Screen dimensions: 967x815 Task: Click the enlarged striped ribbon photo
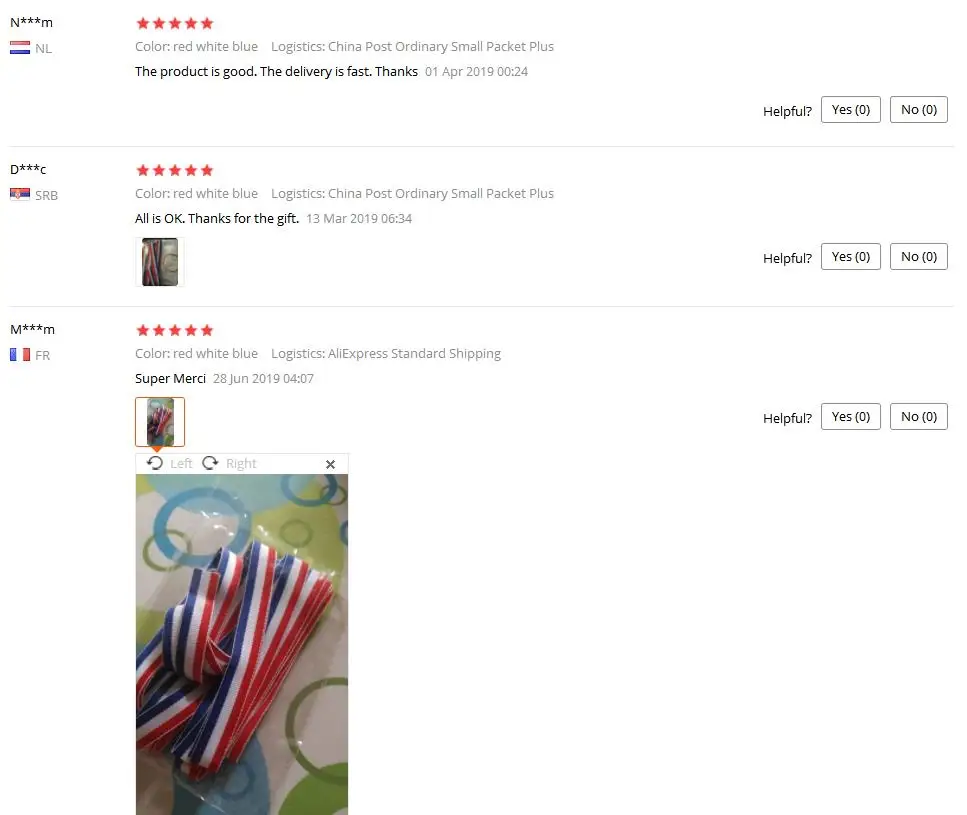click(242, 644)
